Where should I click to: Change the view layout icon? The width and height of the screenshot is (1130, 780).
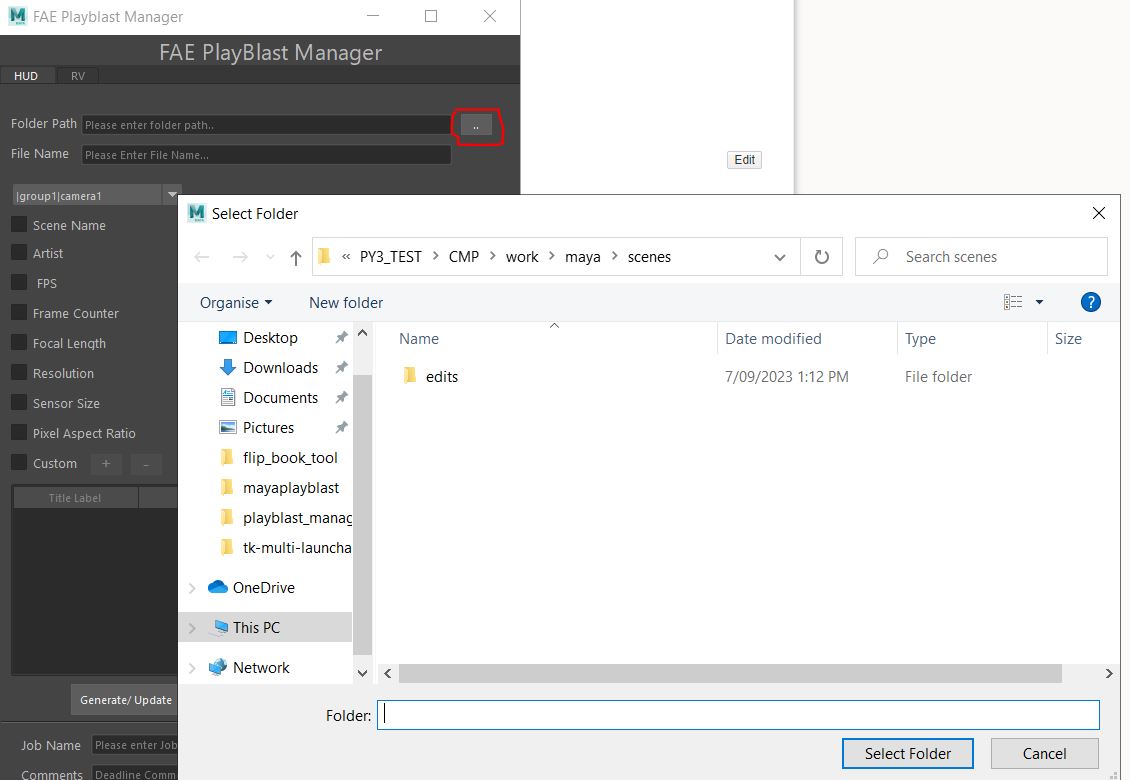tap(1013, 302)
